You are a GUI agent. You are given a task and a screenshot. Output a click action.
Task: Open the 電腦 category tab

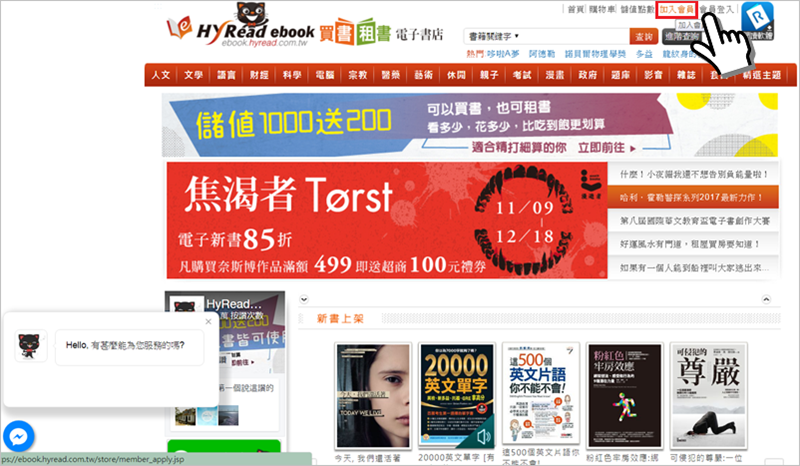[324, 75]
